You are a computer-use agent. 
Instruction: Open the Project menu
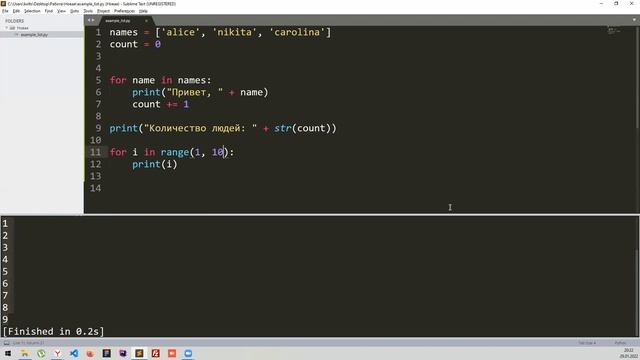(x=103, y=11)
